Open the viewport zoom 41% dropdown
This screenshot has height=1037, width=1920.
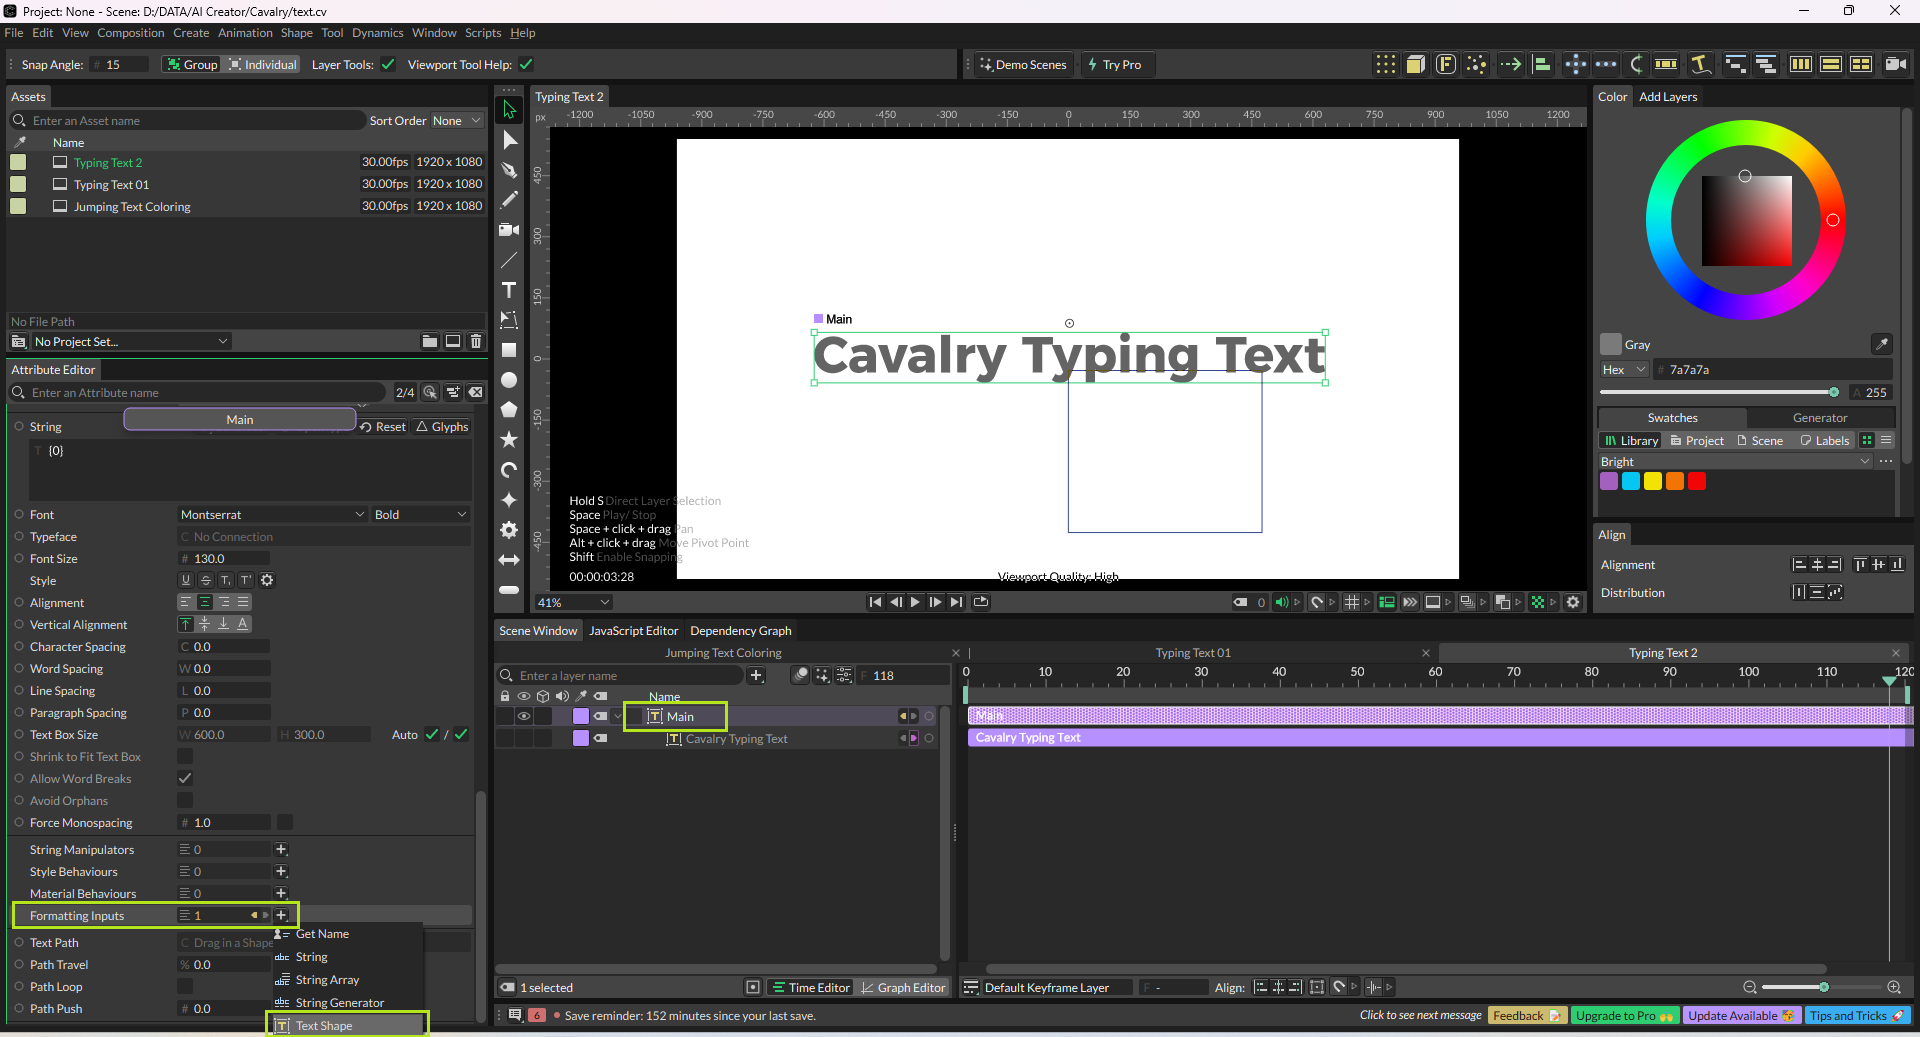573,602
